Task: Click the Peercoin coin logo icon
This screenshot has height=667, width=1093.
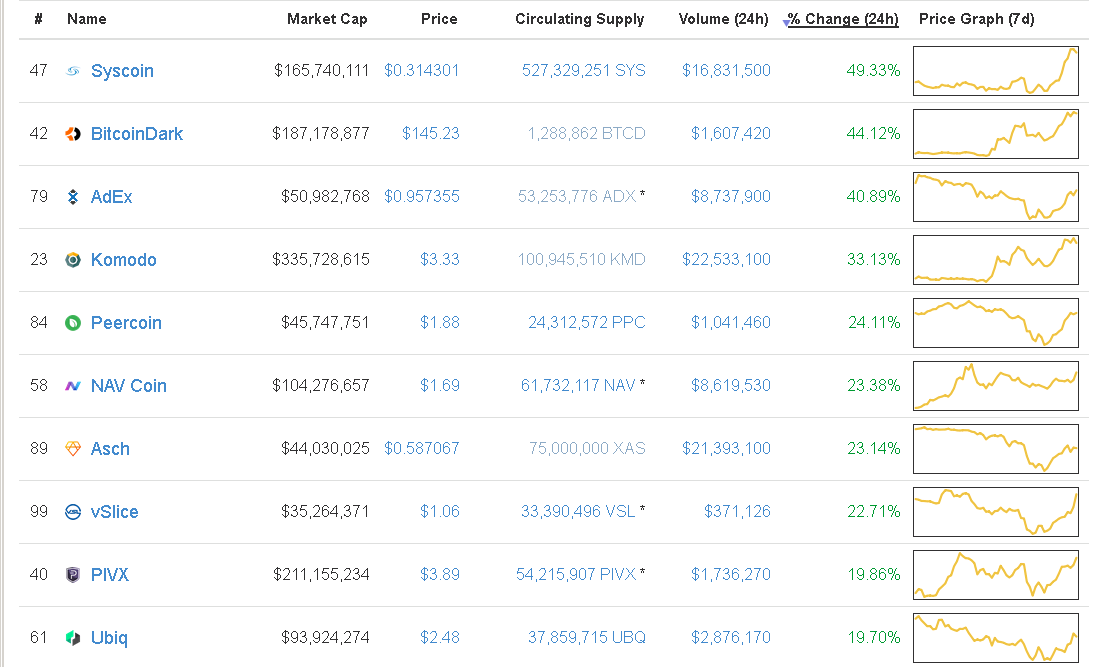Action: (x=72, y=323)
